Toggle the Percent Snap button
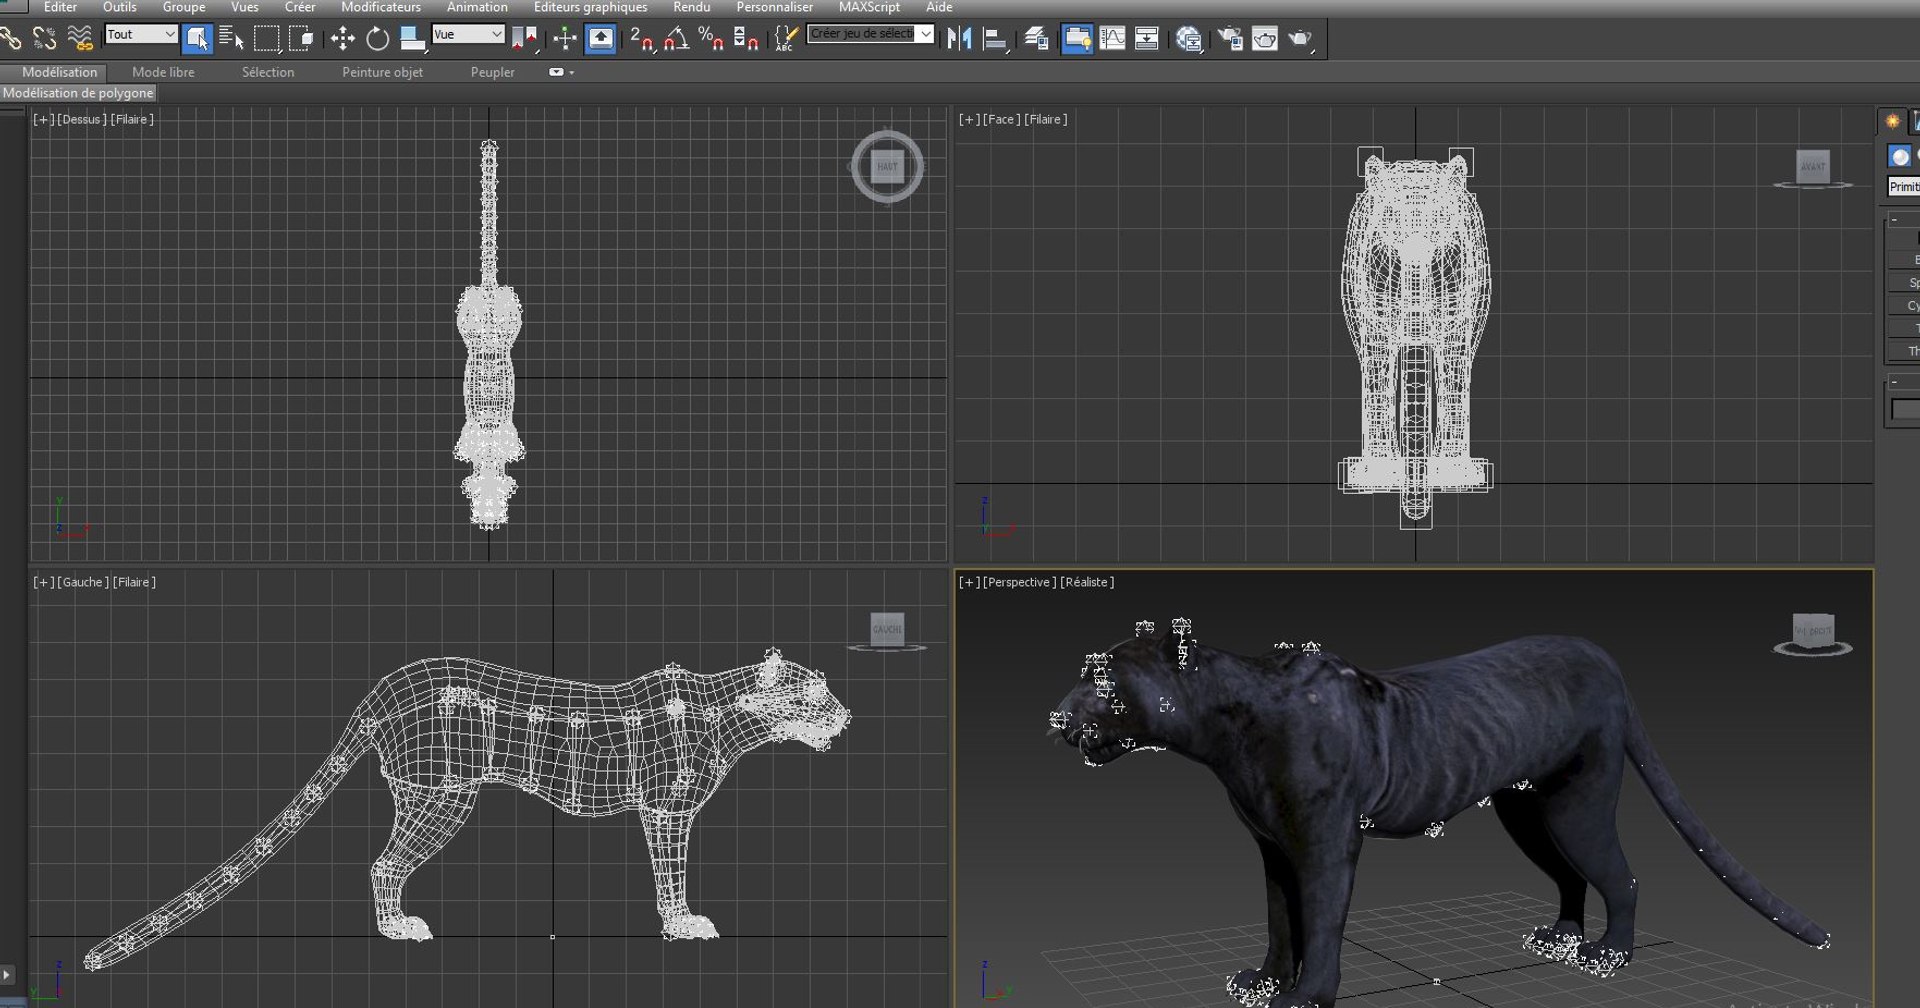The height and width of the screenshot is (1008, 1920). pyautogui.click(x=711, y=39)
